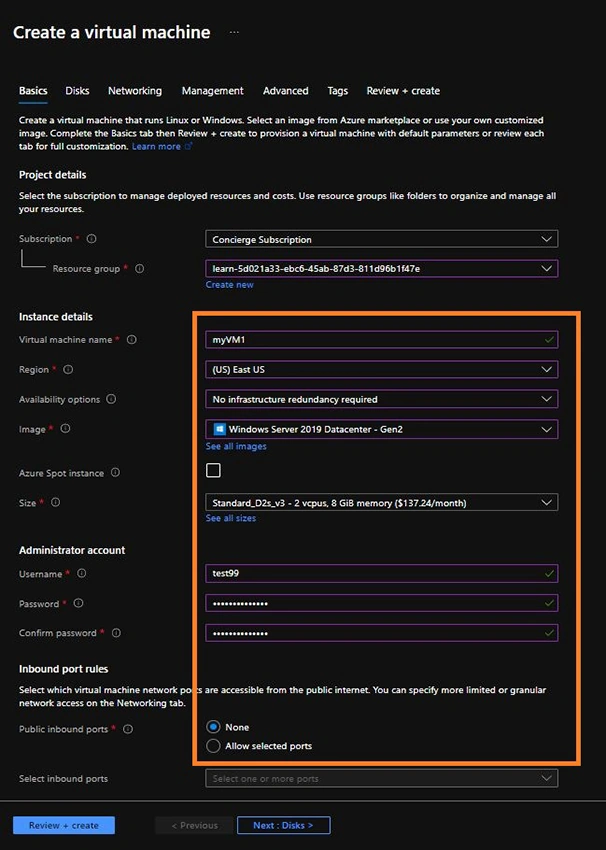Click the Username input field
The image size is (606, 850).
382,574
